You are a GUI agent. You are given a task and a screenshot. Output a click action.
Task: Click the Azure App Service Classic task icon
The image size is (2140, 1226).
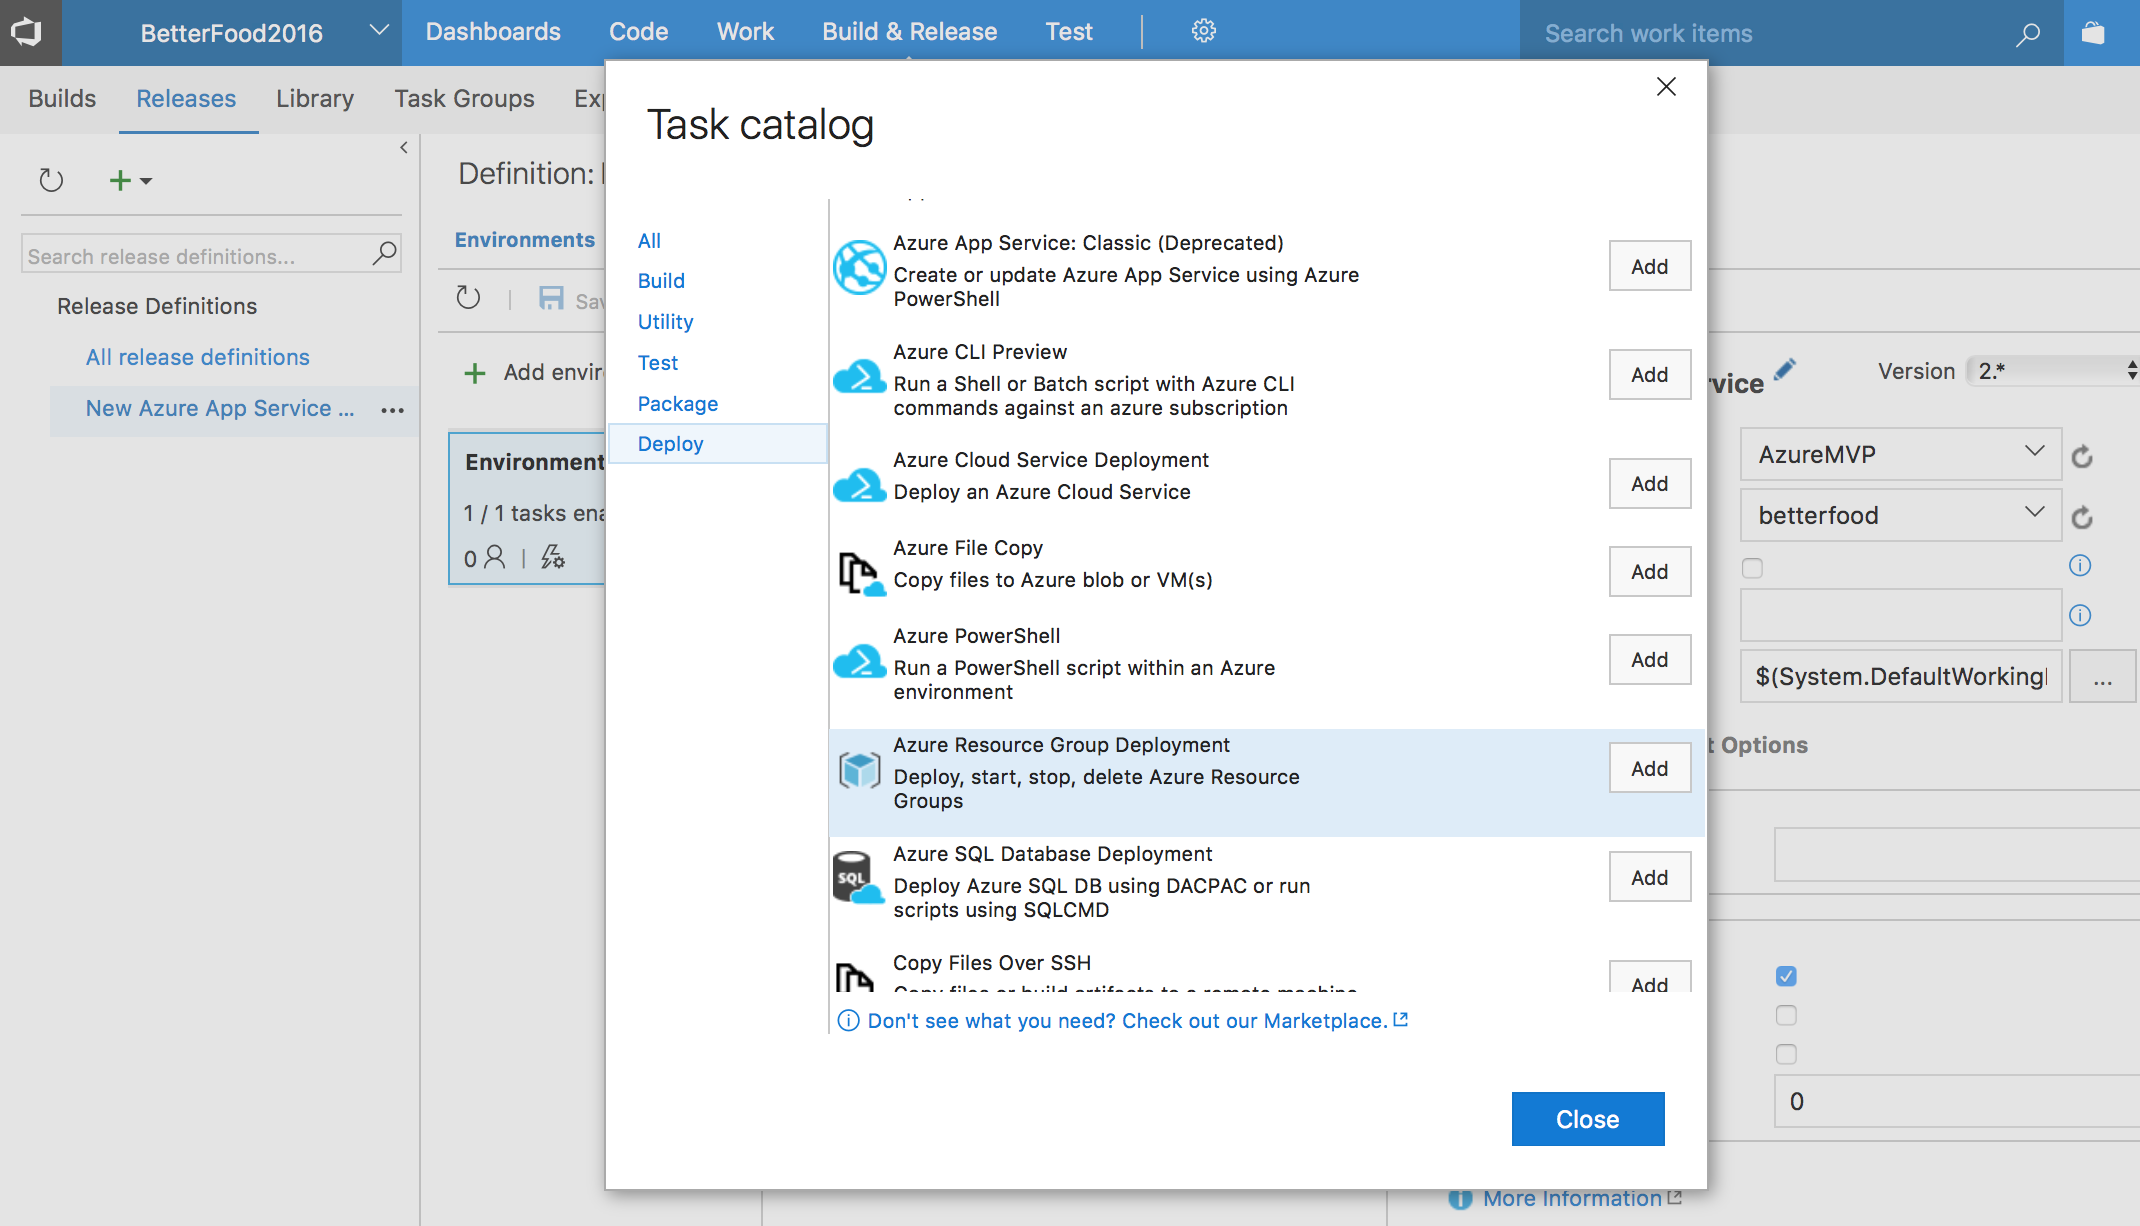pos(860,267)
